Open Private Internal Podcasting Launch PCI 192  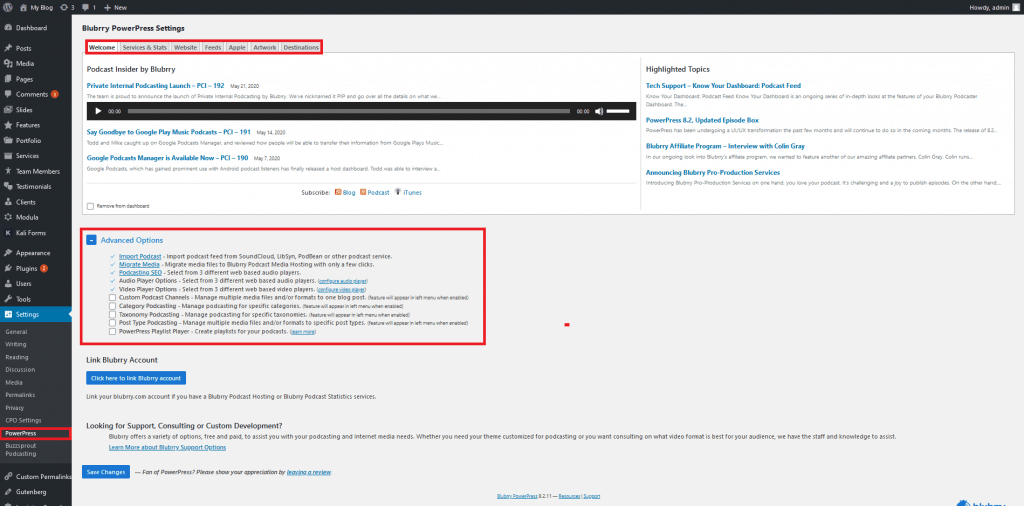pos(155,86)
